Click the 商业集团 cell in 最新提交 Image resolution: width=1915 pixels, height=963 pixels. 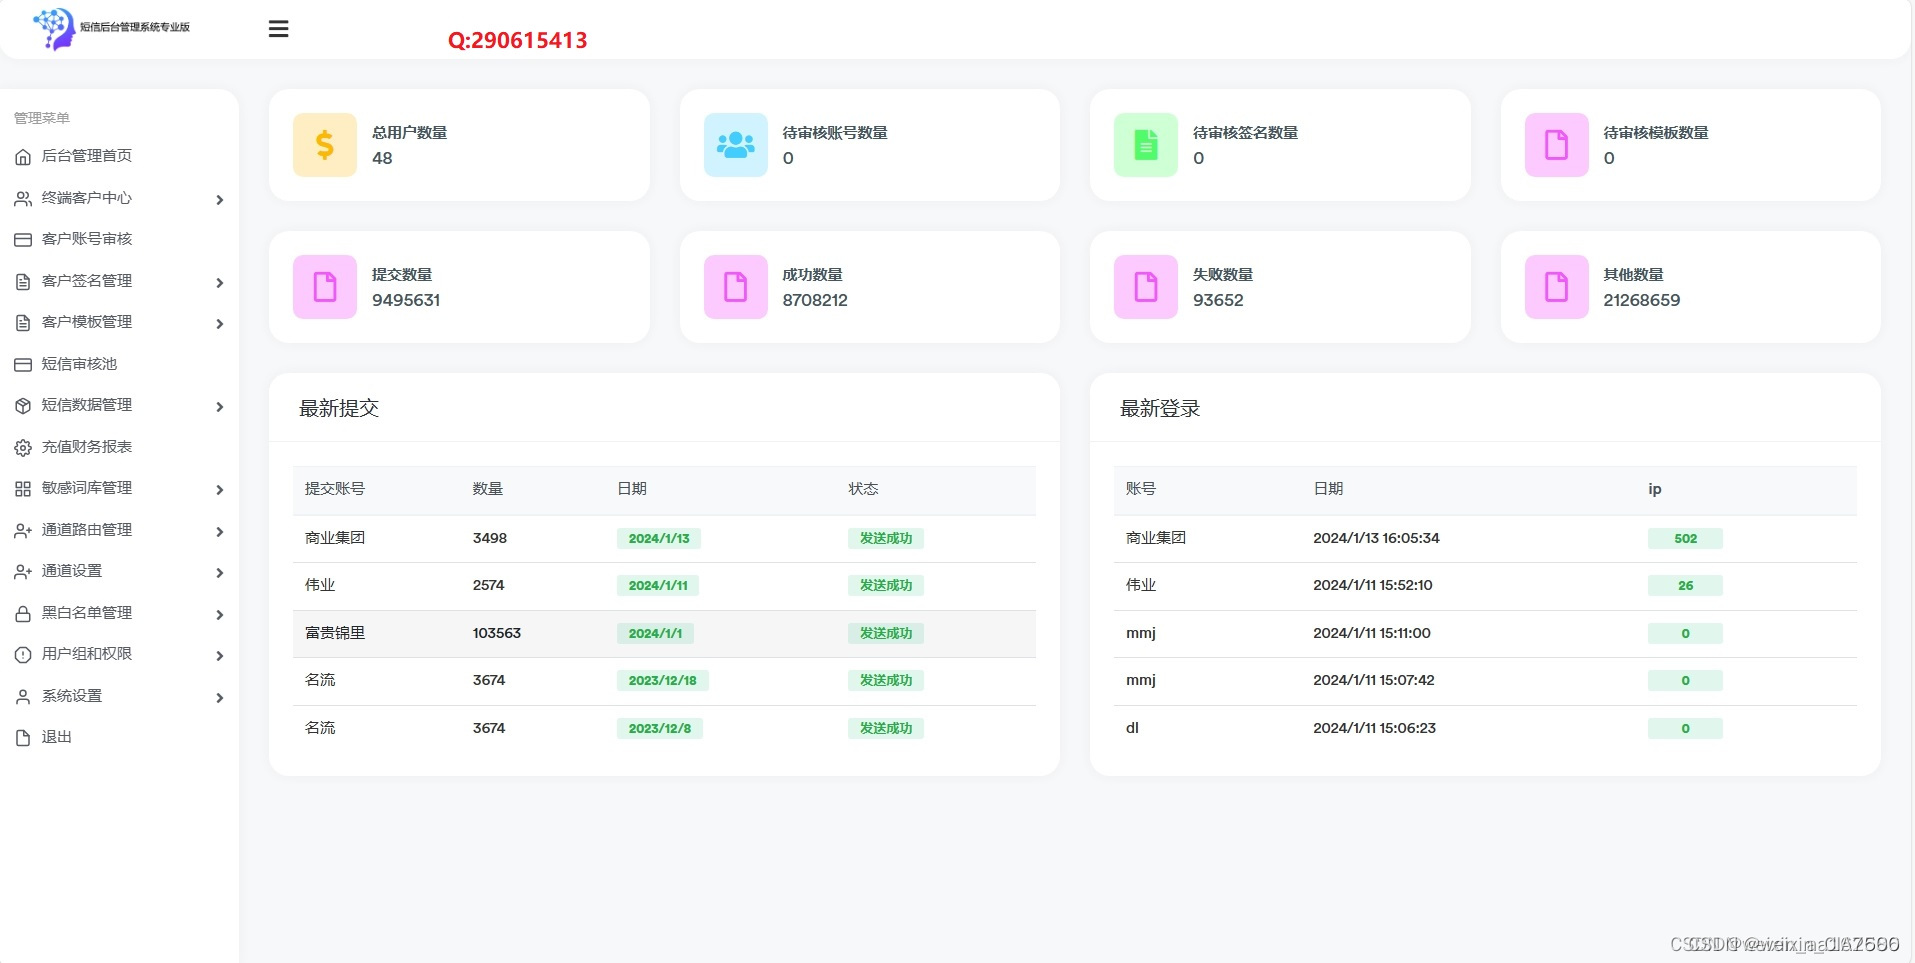coord(335,538)
